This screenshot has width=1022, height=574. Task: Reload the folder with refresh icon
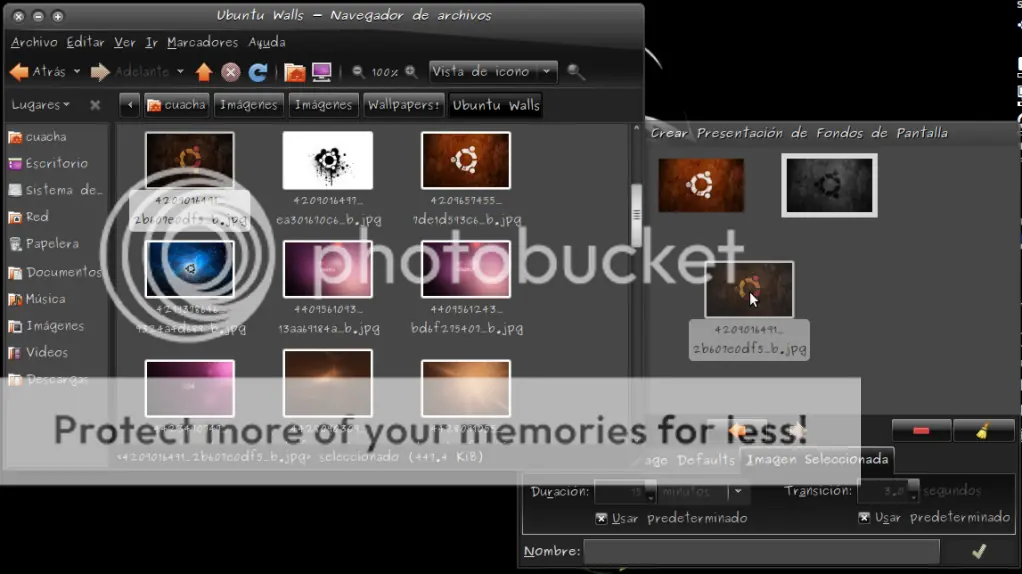tap(258, 72)
